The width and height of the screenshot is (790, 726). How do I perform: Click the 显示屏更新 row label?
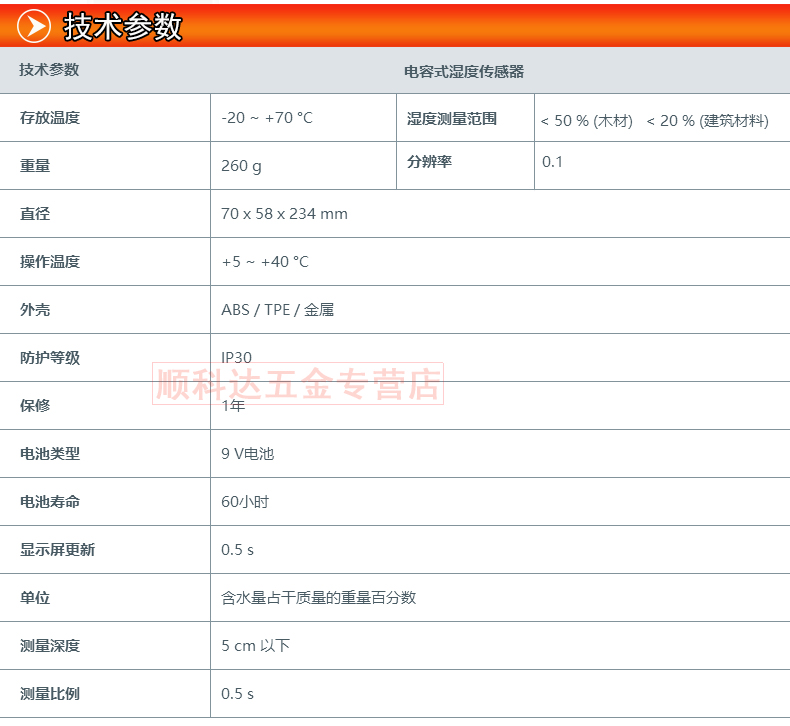point(57,550)
